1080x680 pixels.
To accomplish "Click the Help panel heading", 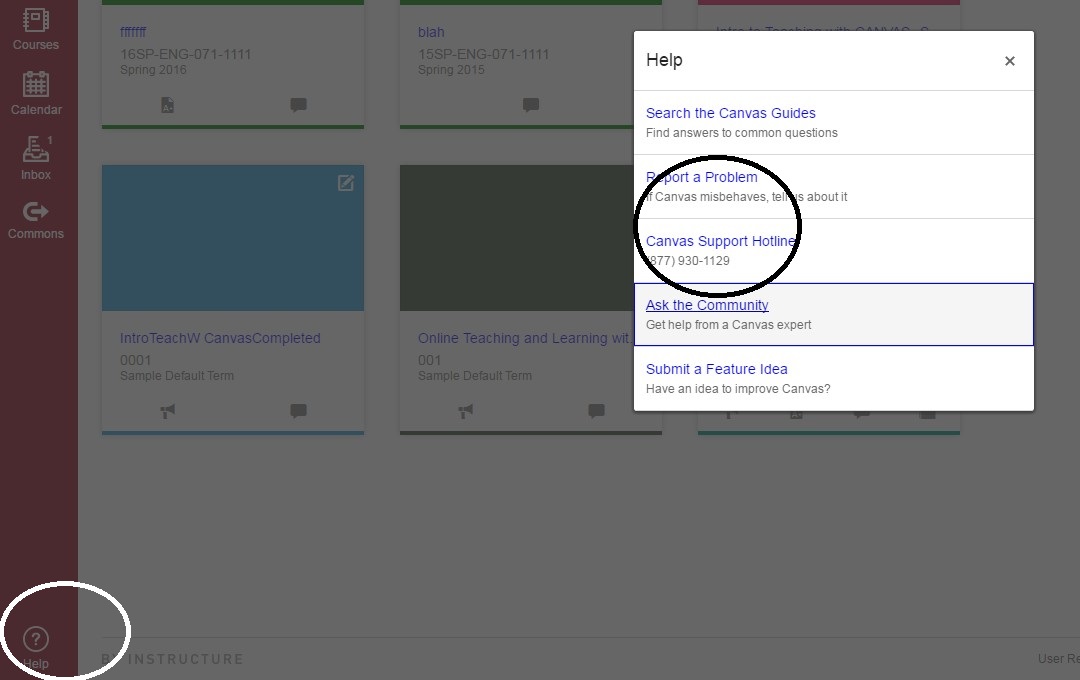I will pos(664,60).
